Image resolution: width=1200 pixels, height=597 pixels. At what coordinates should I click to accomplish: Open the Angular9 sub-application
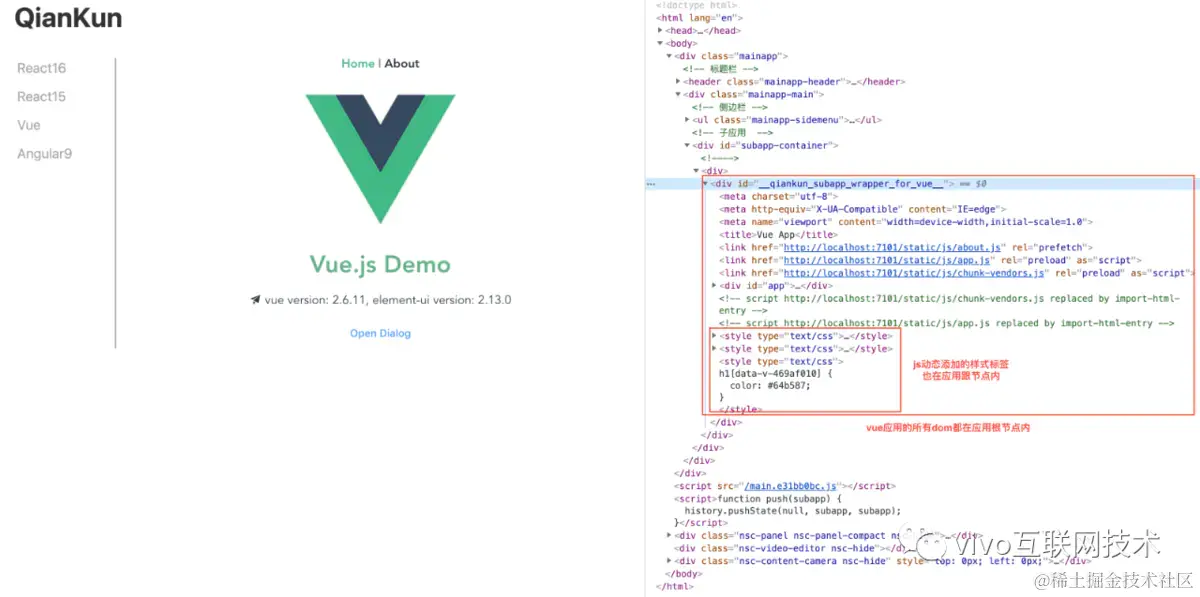45,154
